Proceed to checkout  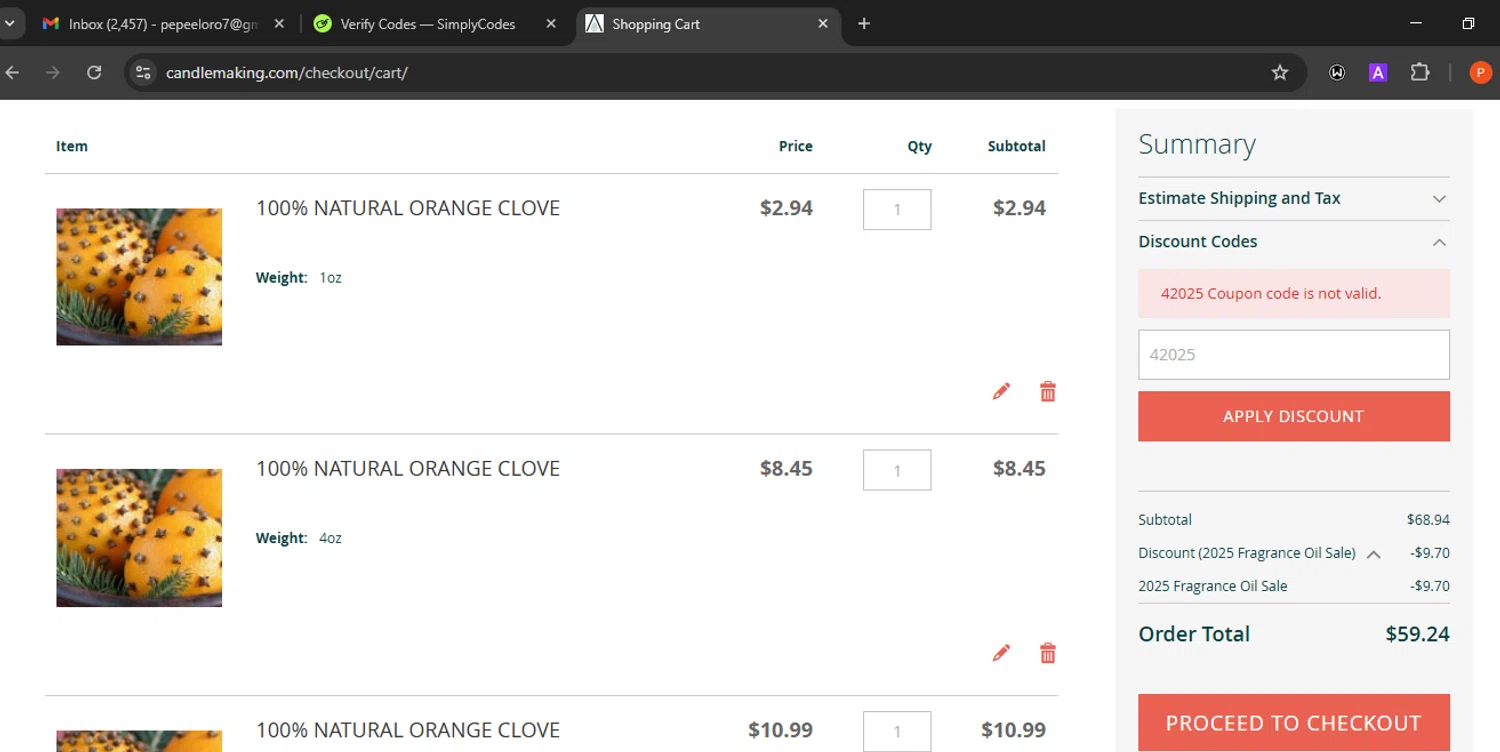[x=1294, y=723]
